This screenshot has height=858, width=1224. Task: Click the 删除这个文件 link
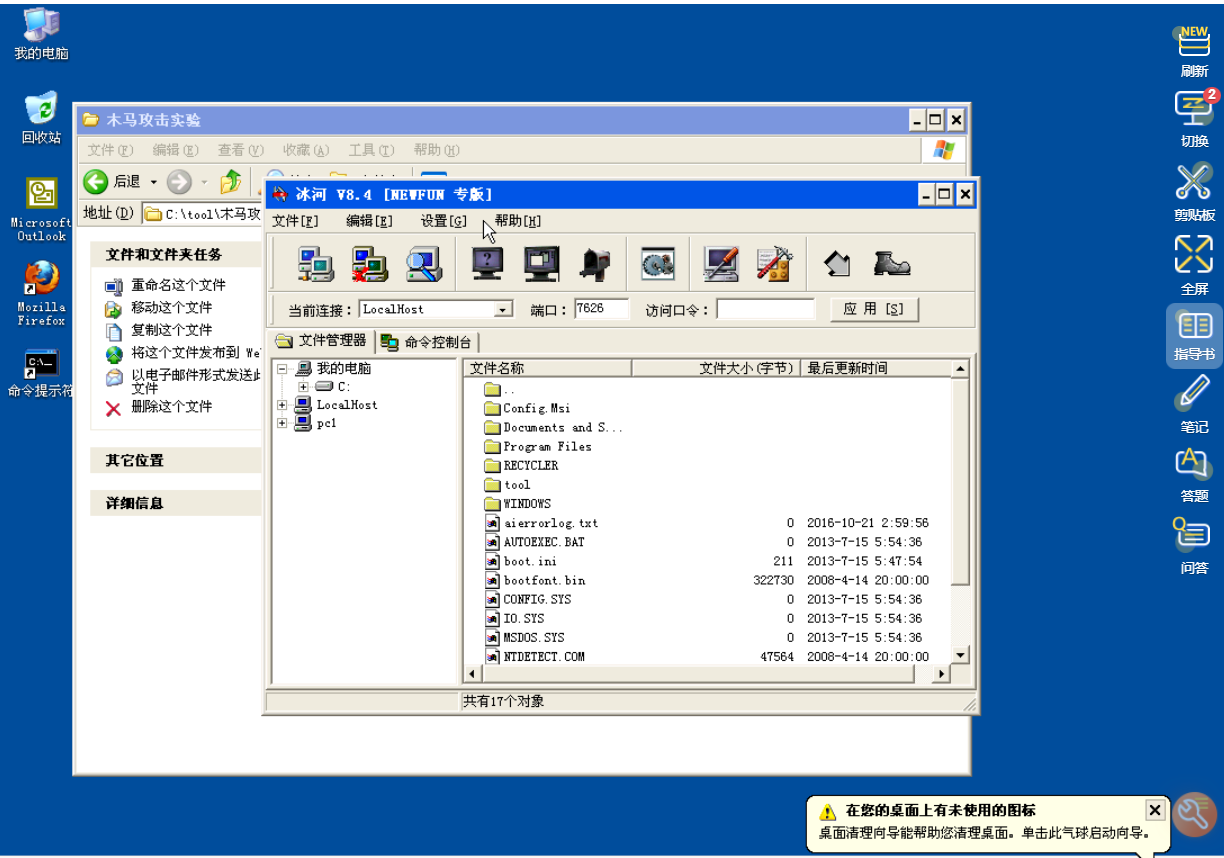[171, 407]
